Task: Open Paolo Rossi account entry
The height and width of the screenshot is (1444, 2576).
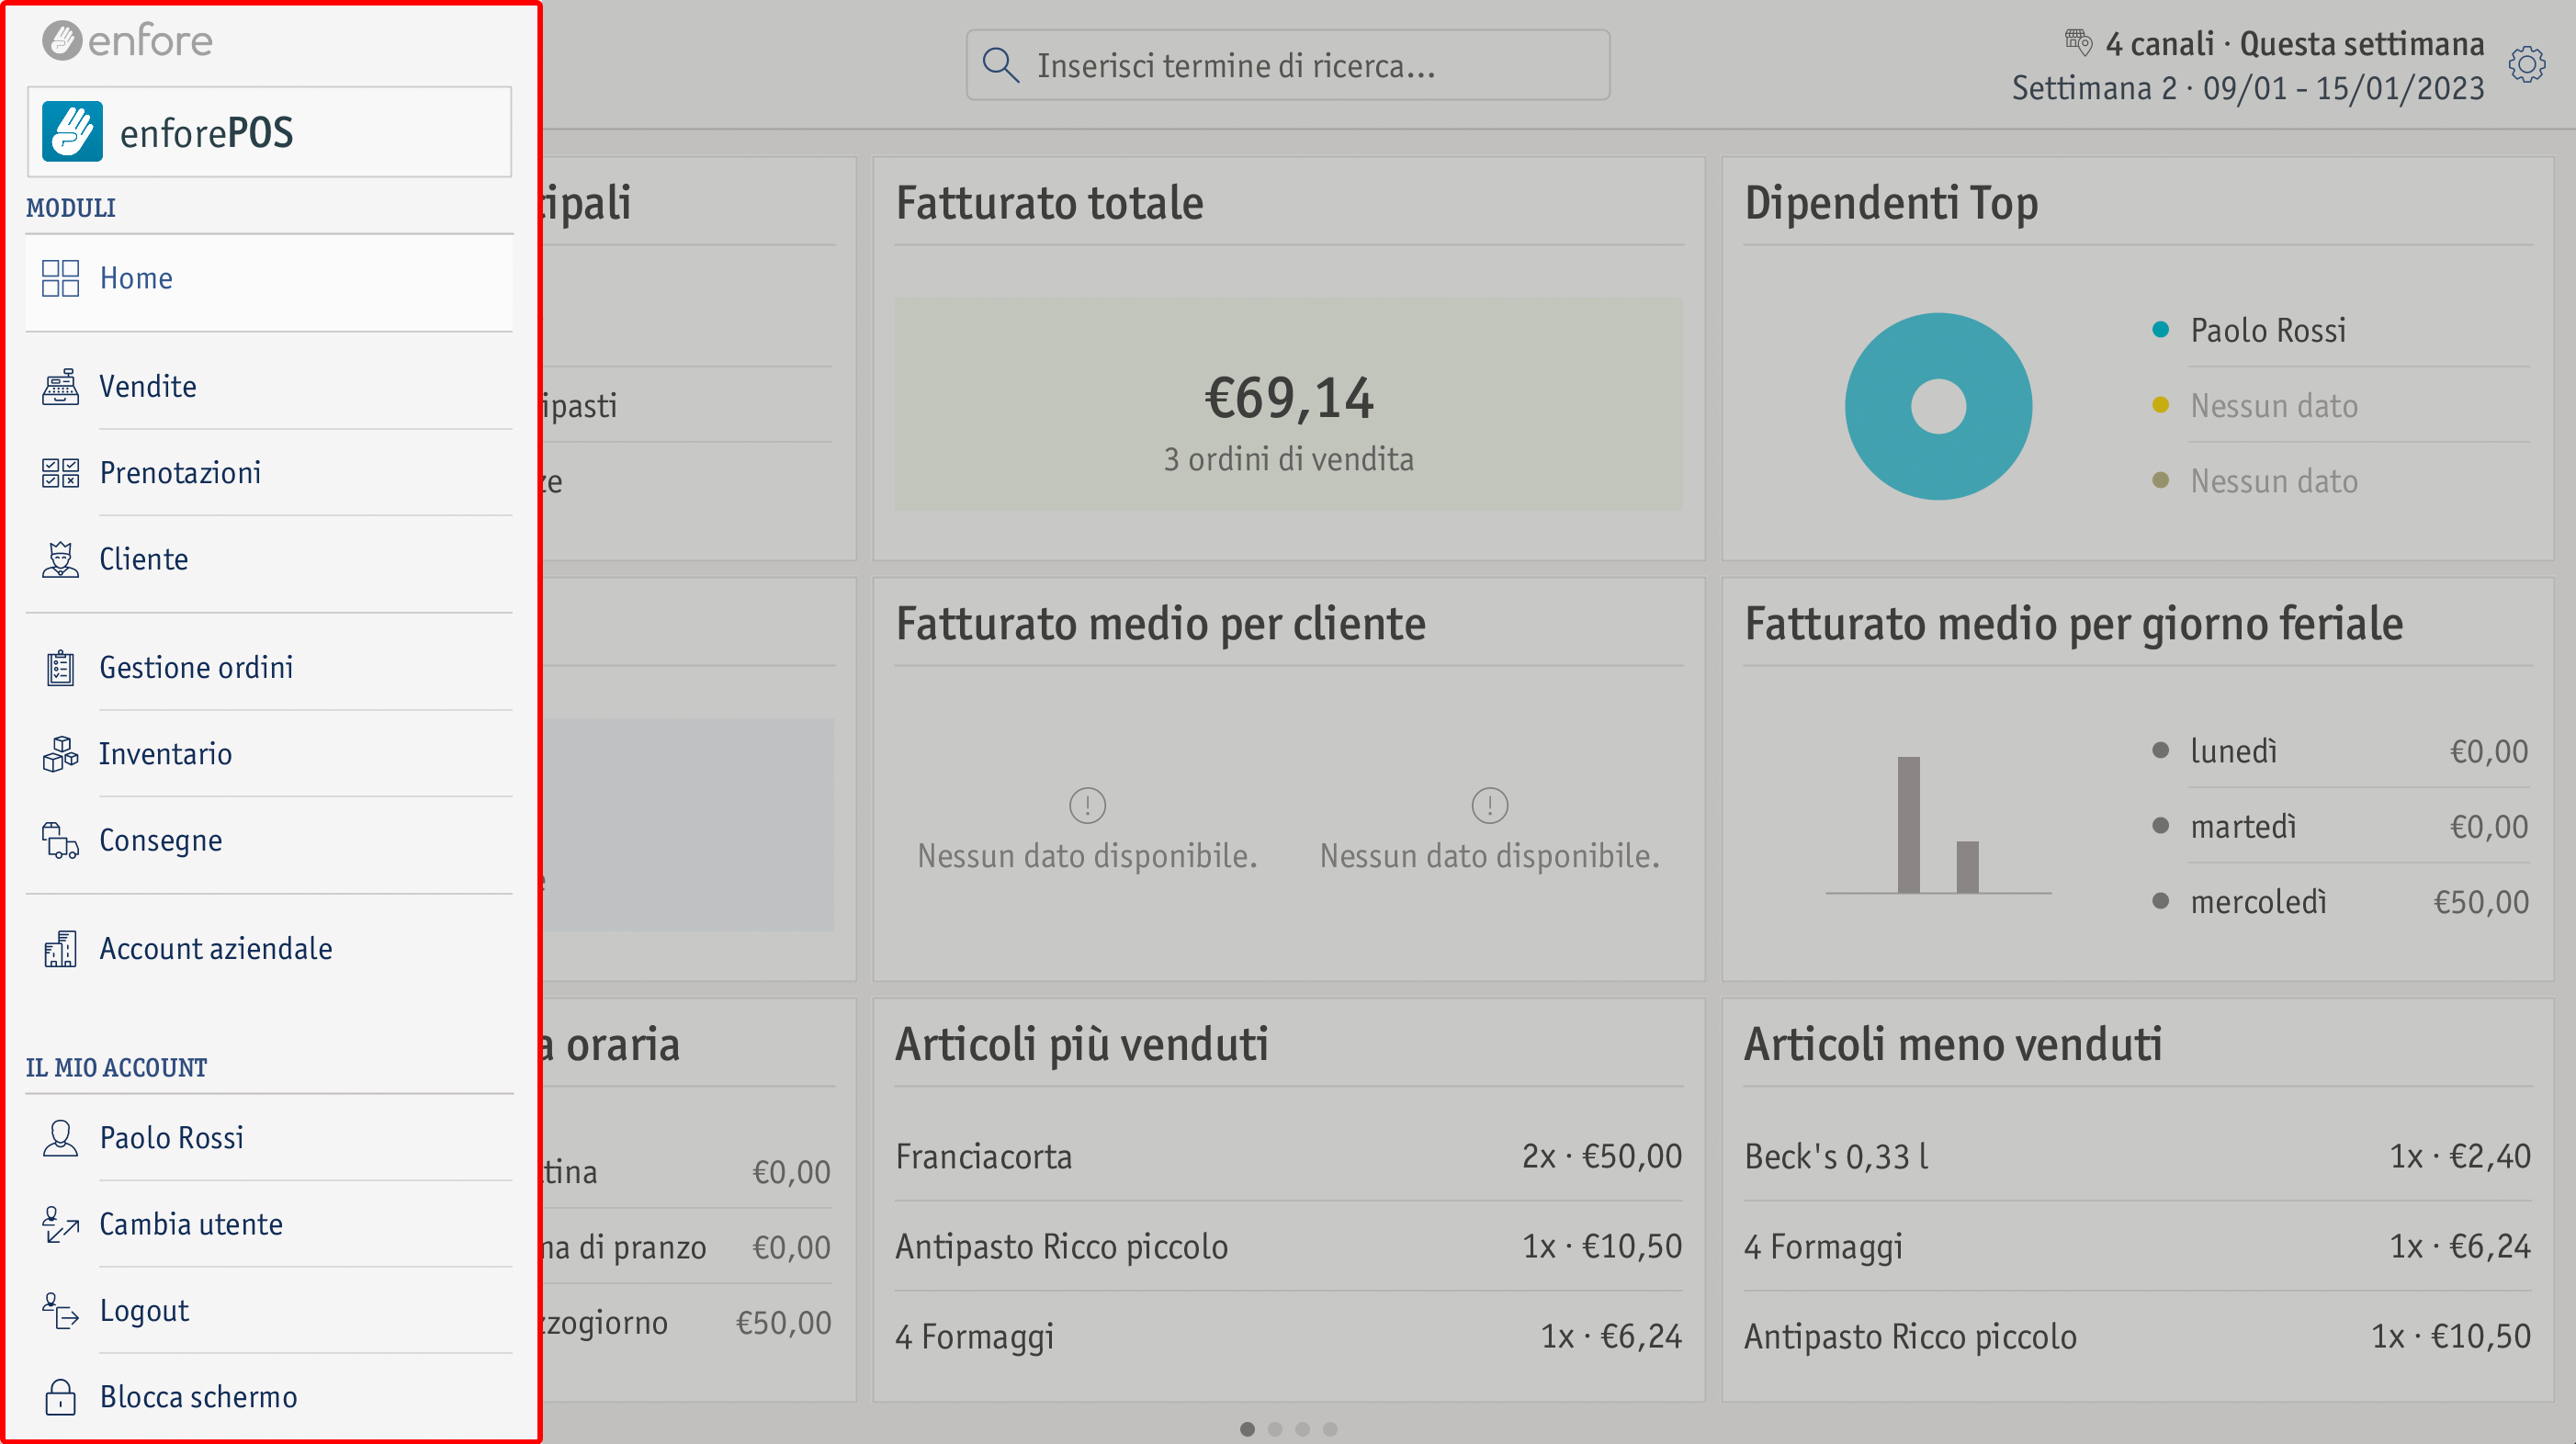Action: pos(269,1138)
